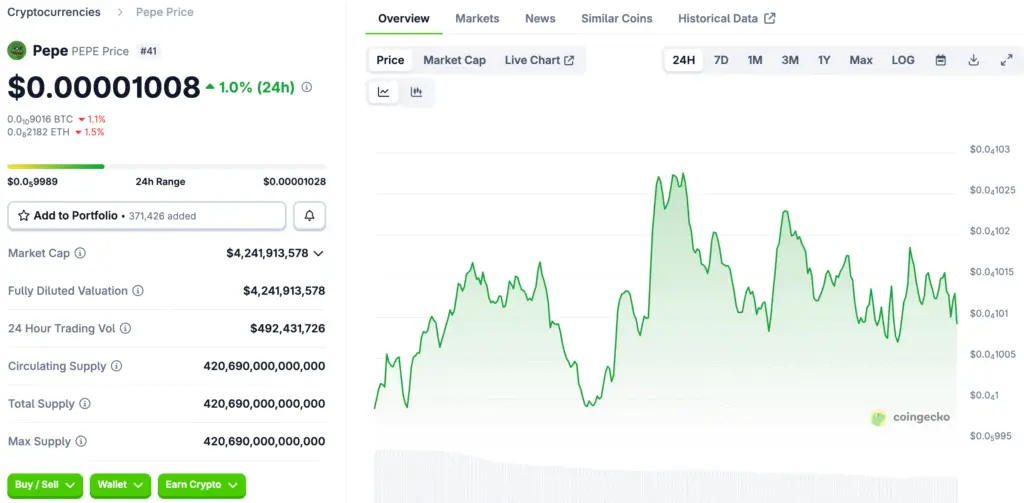Click the 24h Range progress bar
Screen dimensions: 1024x503
click(x=167, y=167)
